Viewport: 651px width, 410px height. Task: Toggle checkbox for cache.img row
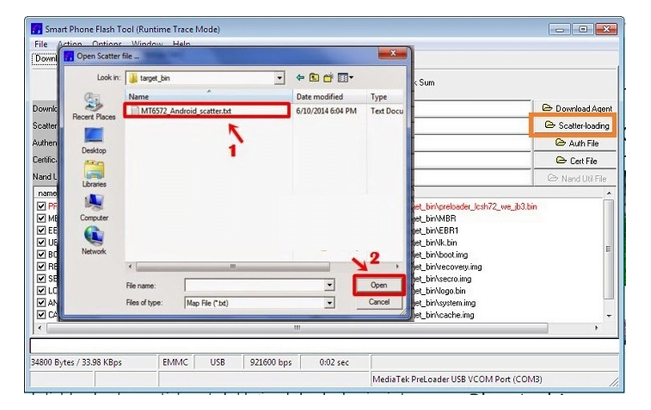pos(41,315)
